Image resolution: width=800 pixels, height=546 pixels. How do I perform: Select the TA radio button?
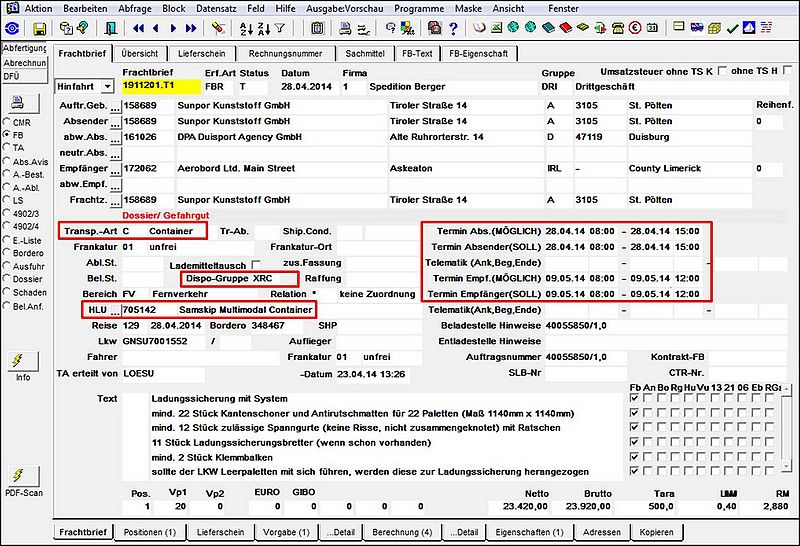[7, 147]
